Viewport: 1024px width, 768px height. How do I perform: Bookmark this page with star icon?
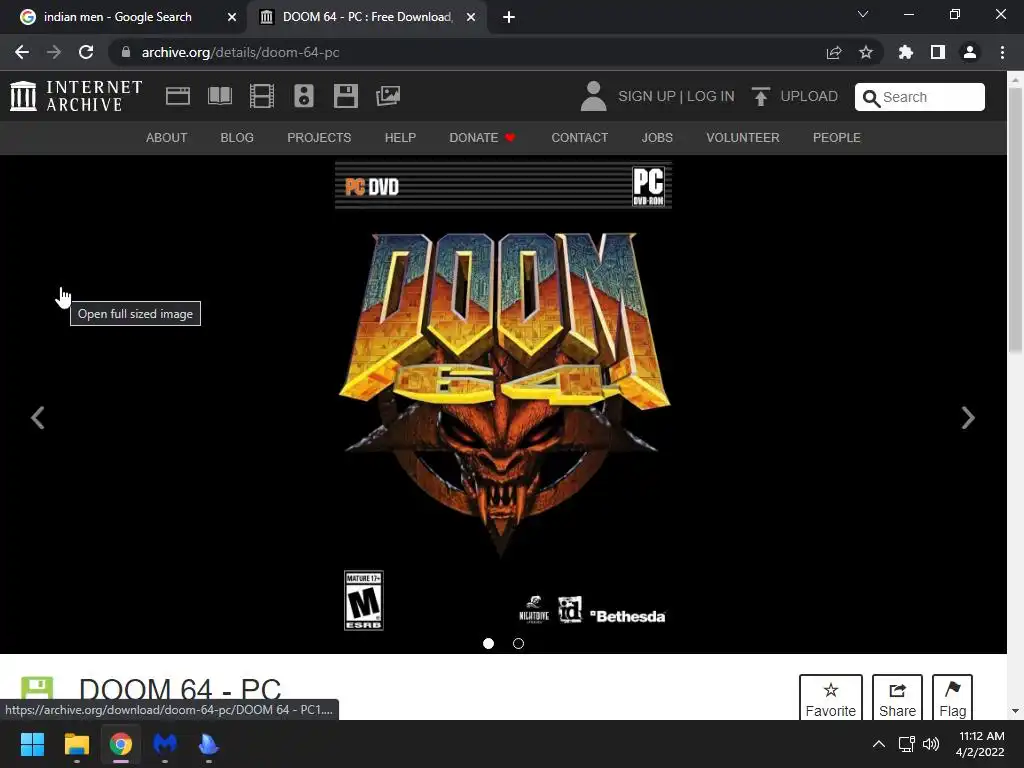pos(866,52)
